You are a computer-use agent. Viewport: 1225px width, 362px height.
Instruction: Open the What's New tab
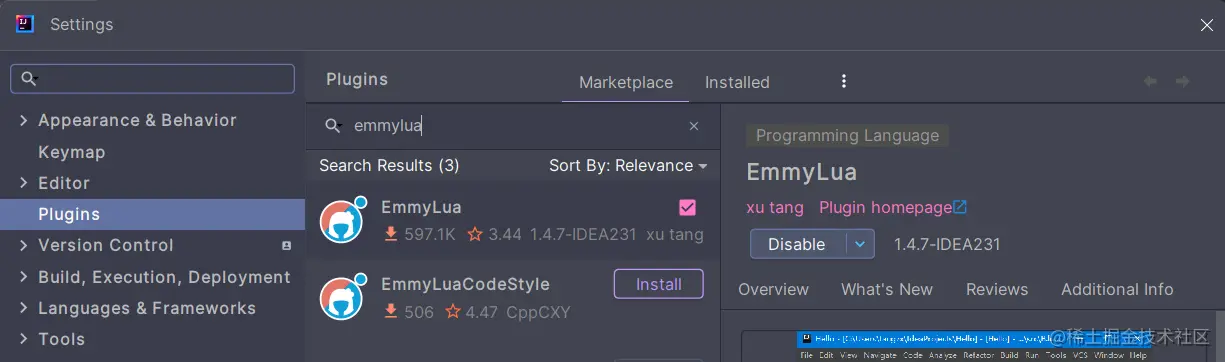[x=887, y=289]
